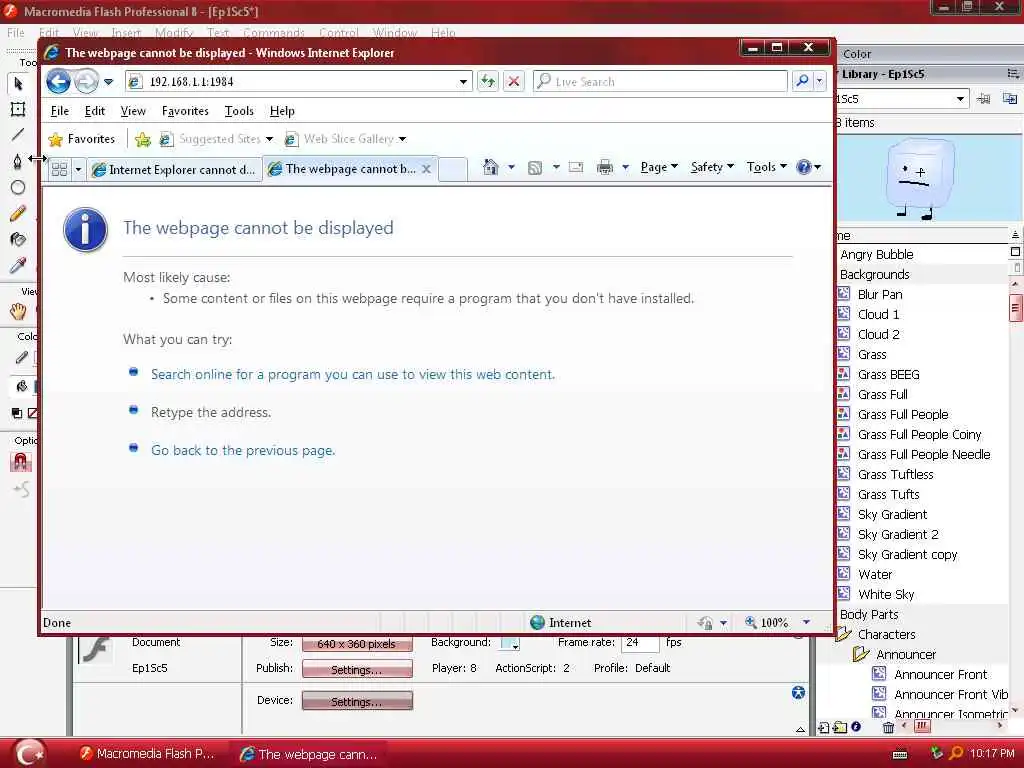1024x768 pixels.
Task: Click the Library delete trash icon
Action: [888, 727]
